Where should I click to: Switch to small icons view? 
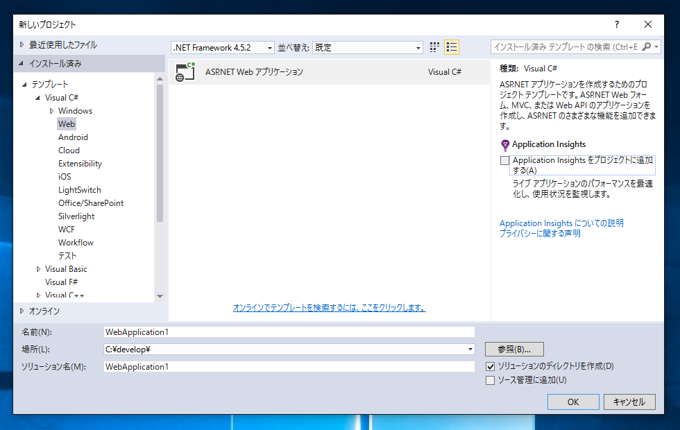[x=434, y=47]
